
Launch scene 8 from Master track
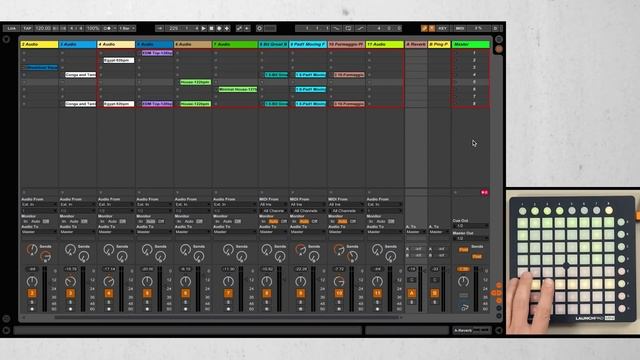pyautogui.click(x=471, y=104)
